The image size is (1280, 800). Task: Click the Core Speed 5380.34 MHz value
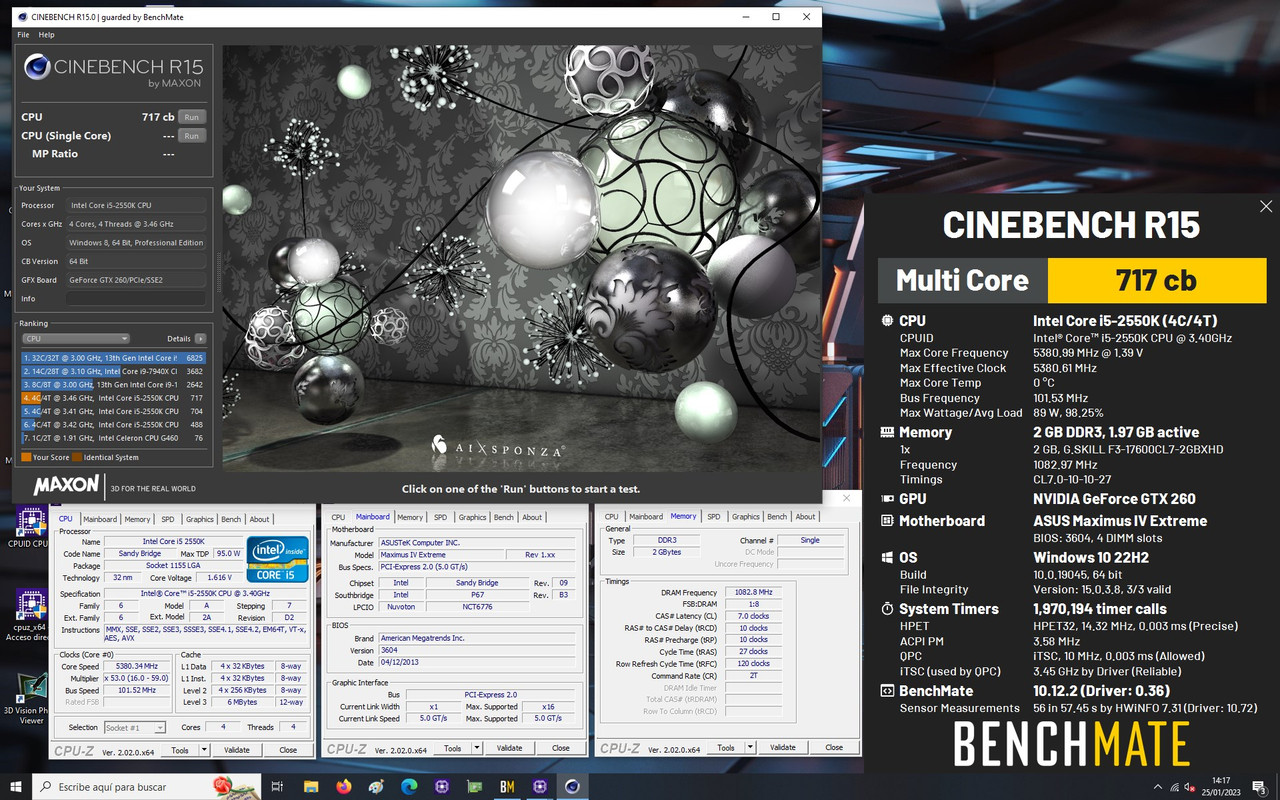pyautogui.click(x=137, y=665)
